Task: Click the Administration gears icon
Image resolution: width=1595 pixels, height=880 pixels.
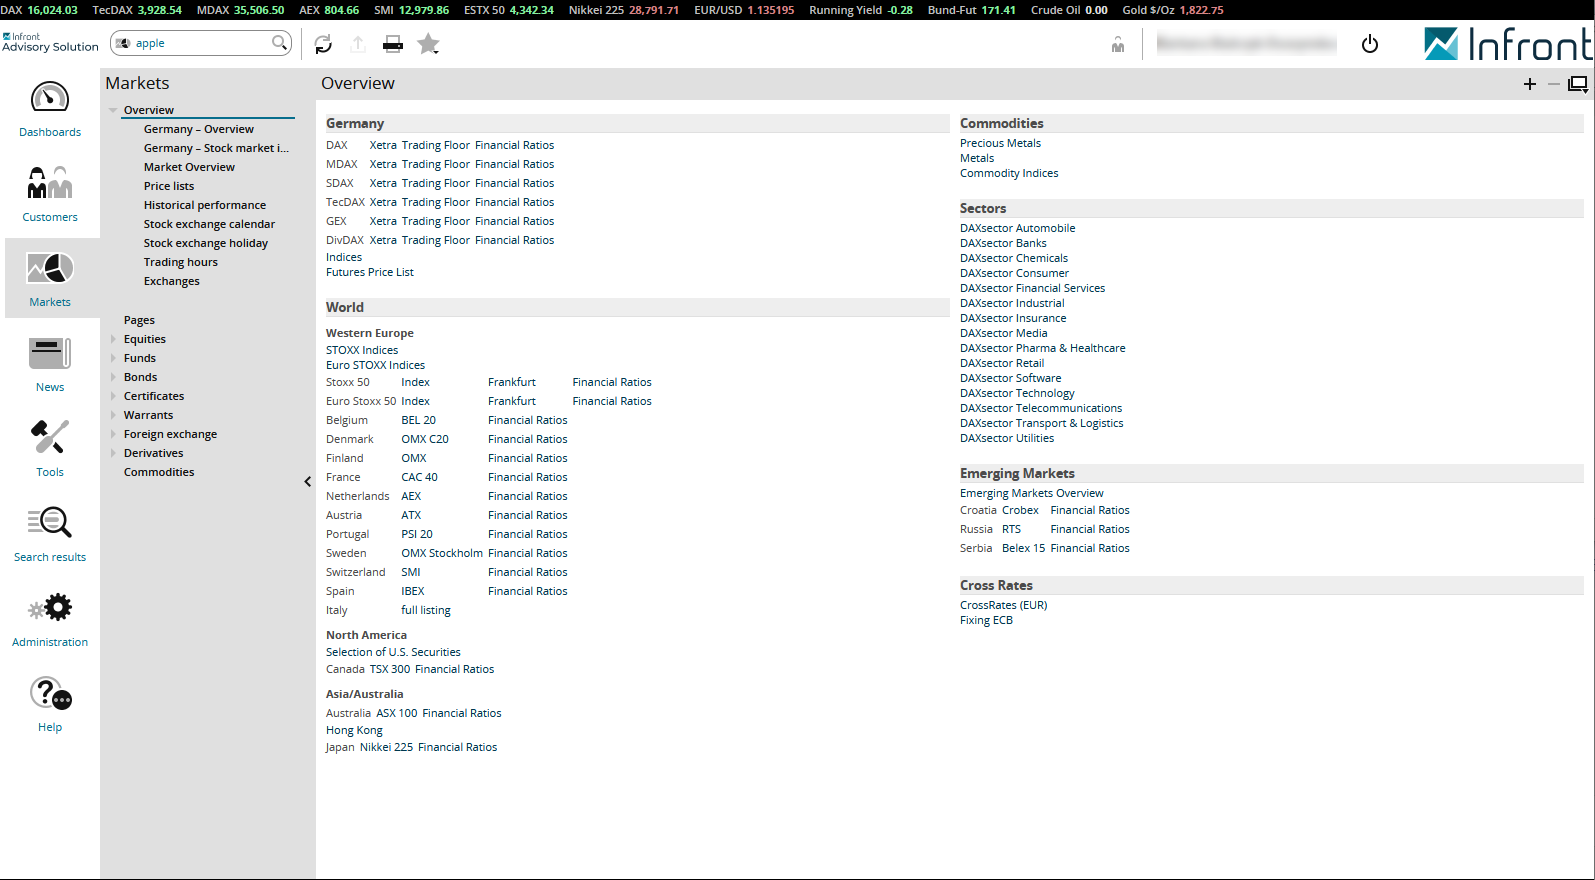Action: tap(50, 609)
